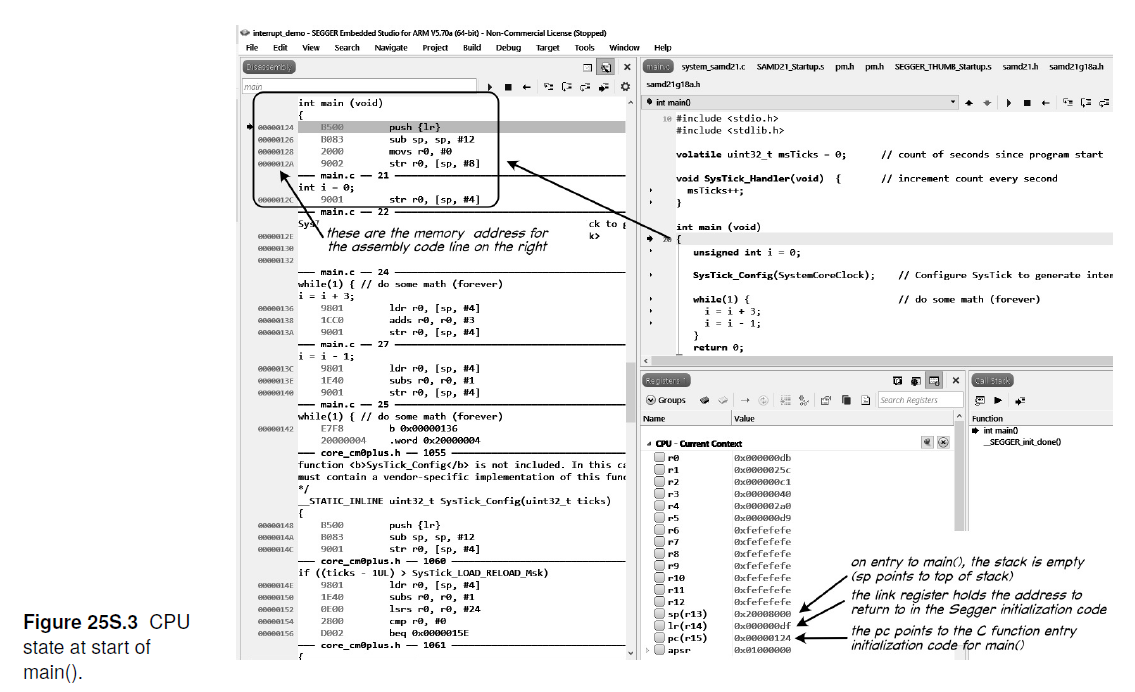Resume execution with the play icon
Image resolution: width=1135 pixels, height=692 pixels.
(490, 87)
